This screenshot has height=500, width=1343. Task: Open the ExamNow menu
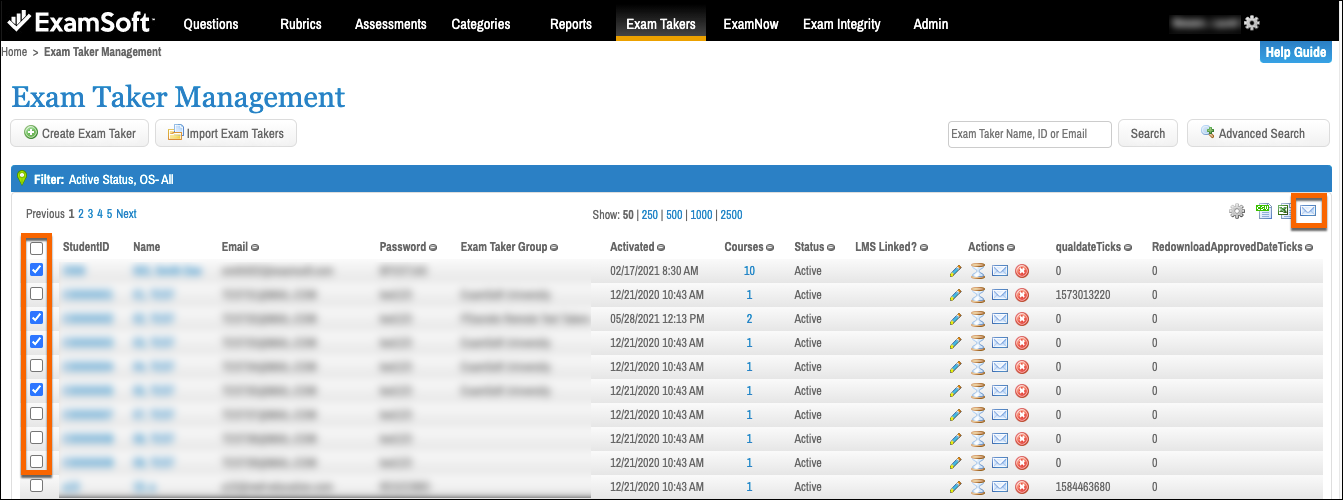(751, 24)
